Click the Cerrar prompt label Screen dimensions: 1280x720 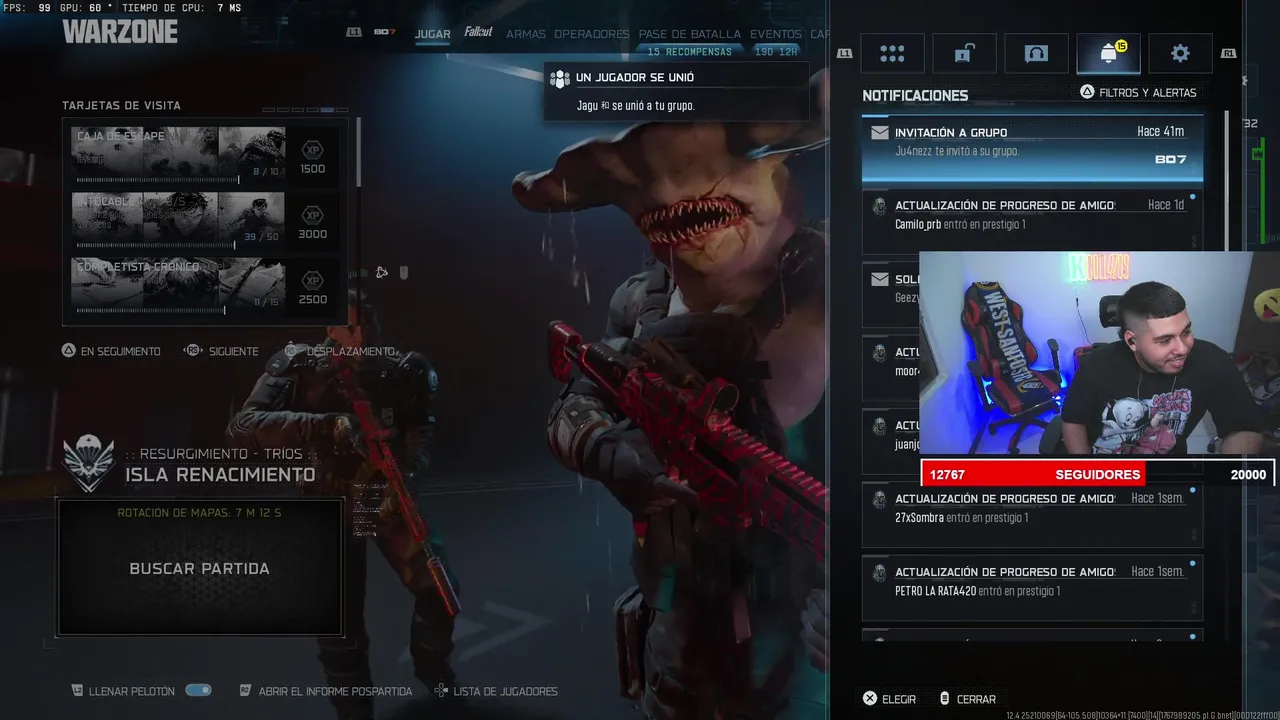point(976,699)
